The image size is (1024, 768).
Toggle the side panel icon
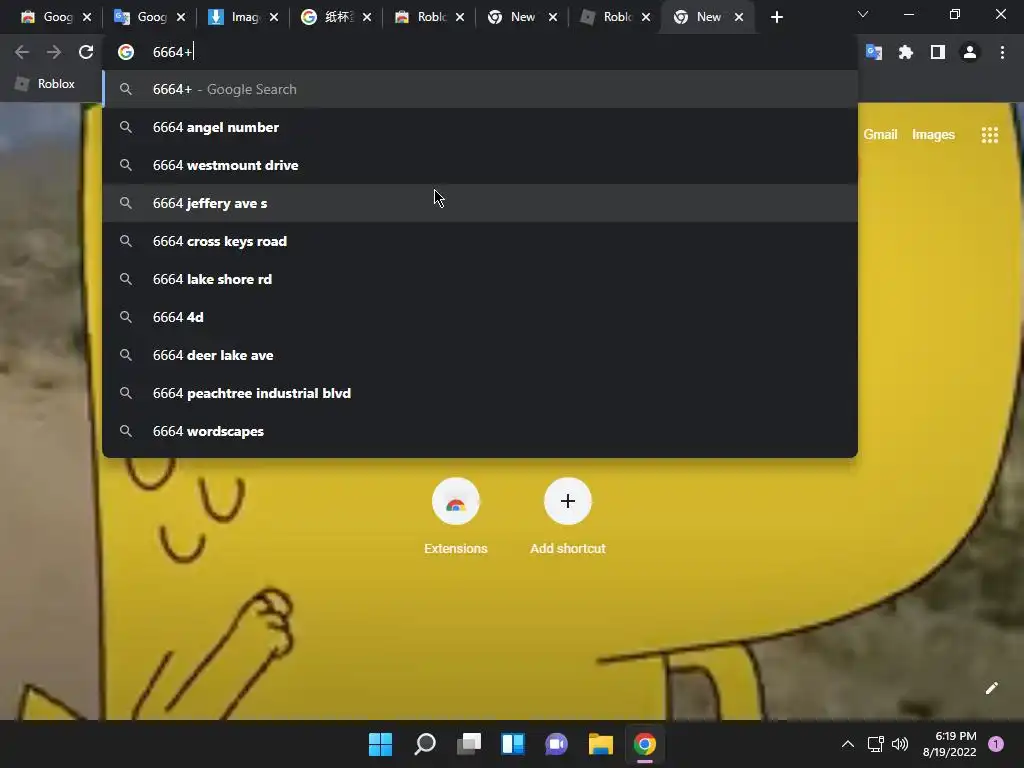(938, 52)
